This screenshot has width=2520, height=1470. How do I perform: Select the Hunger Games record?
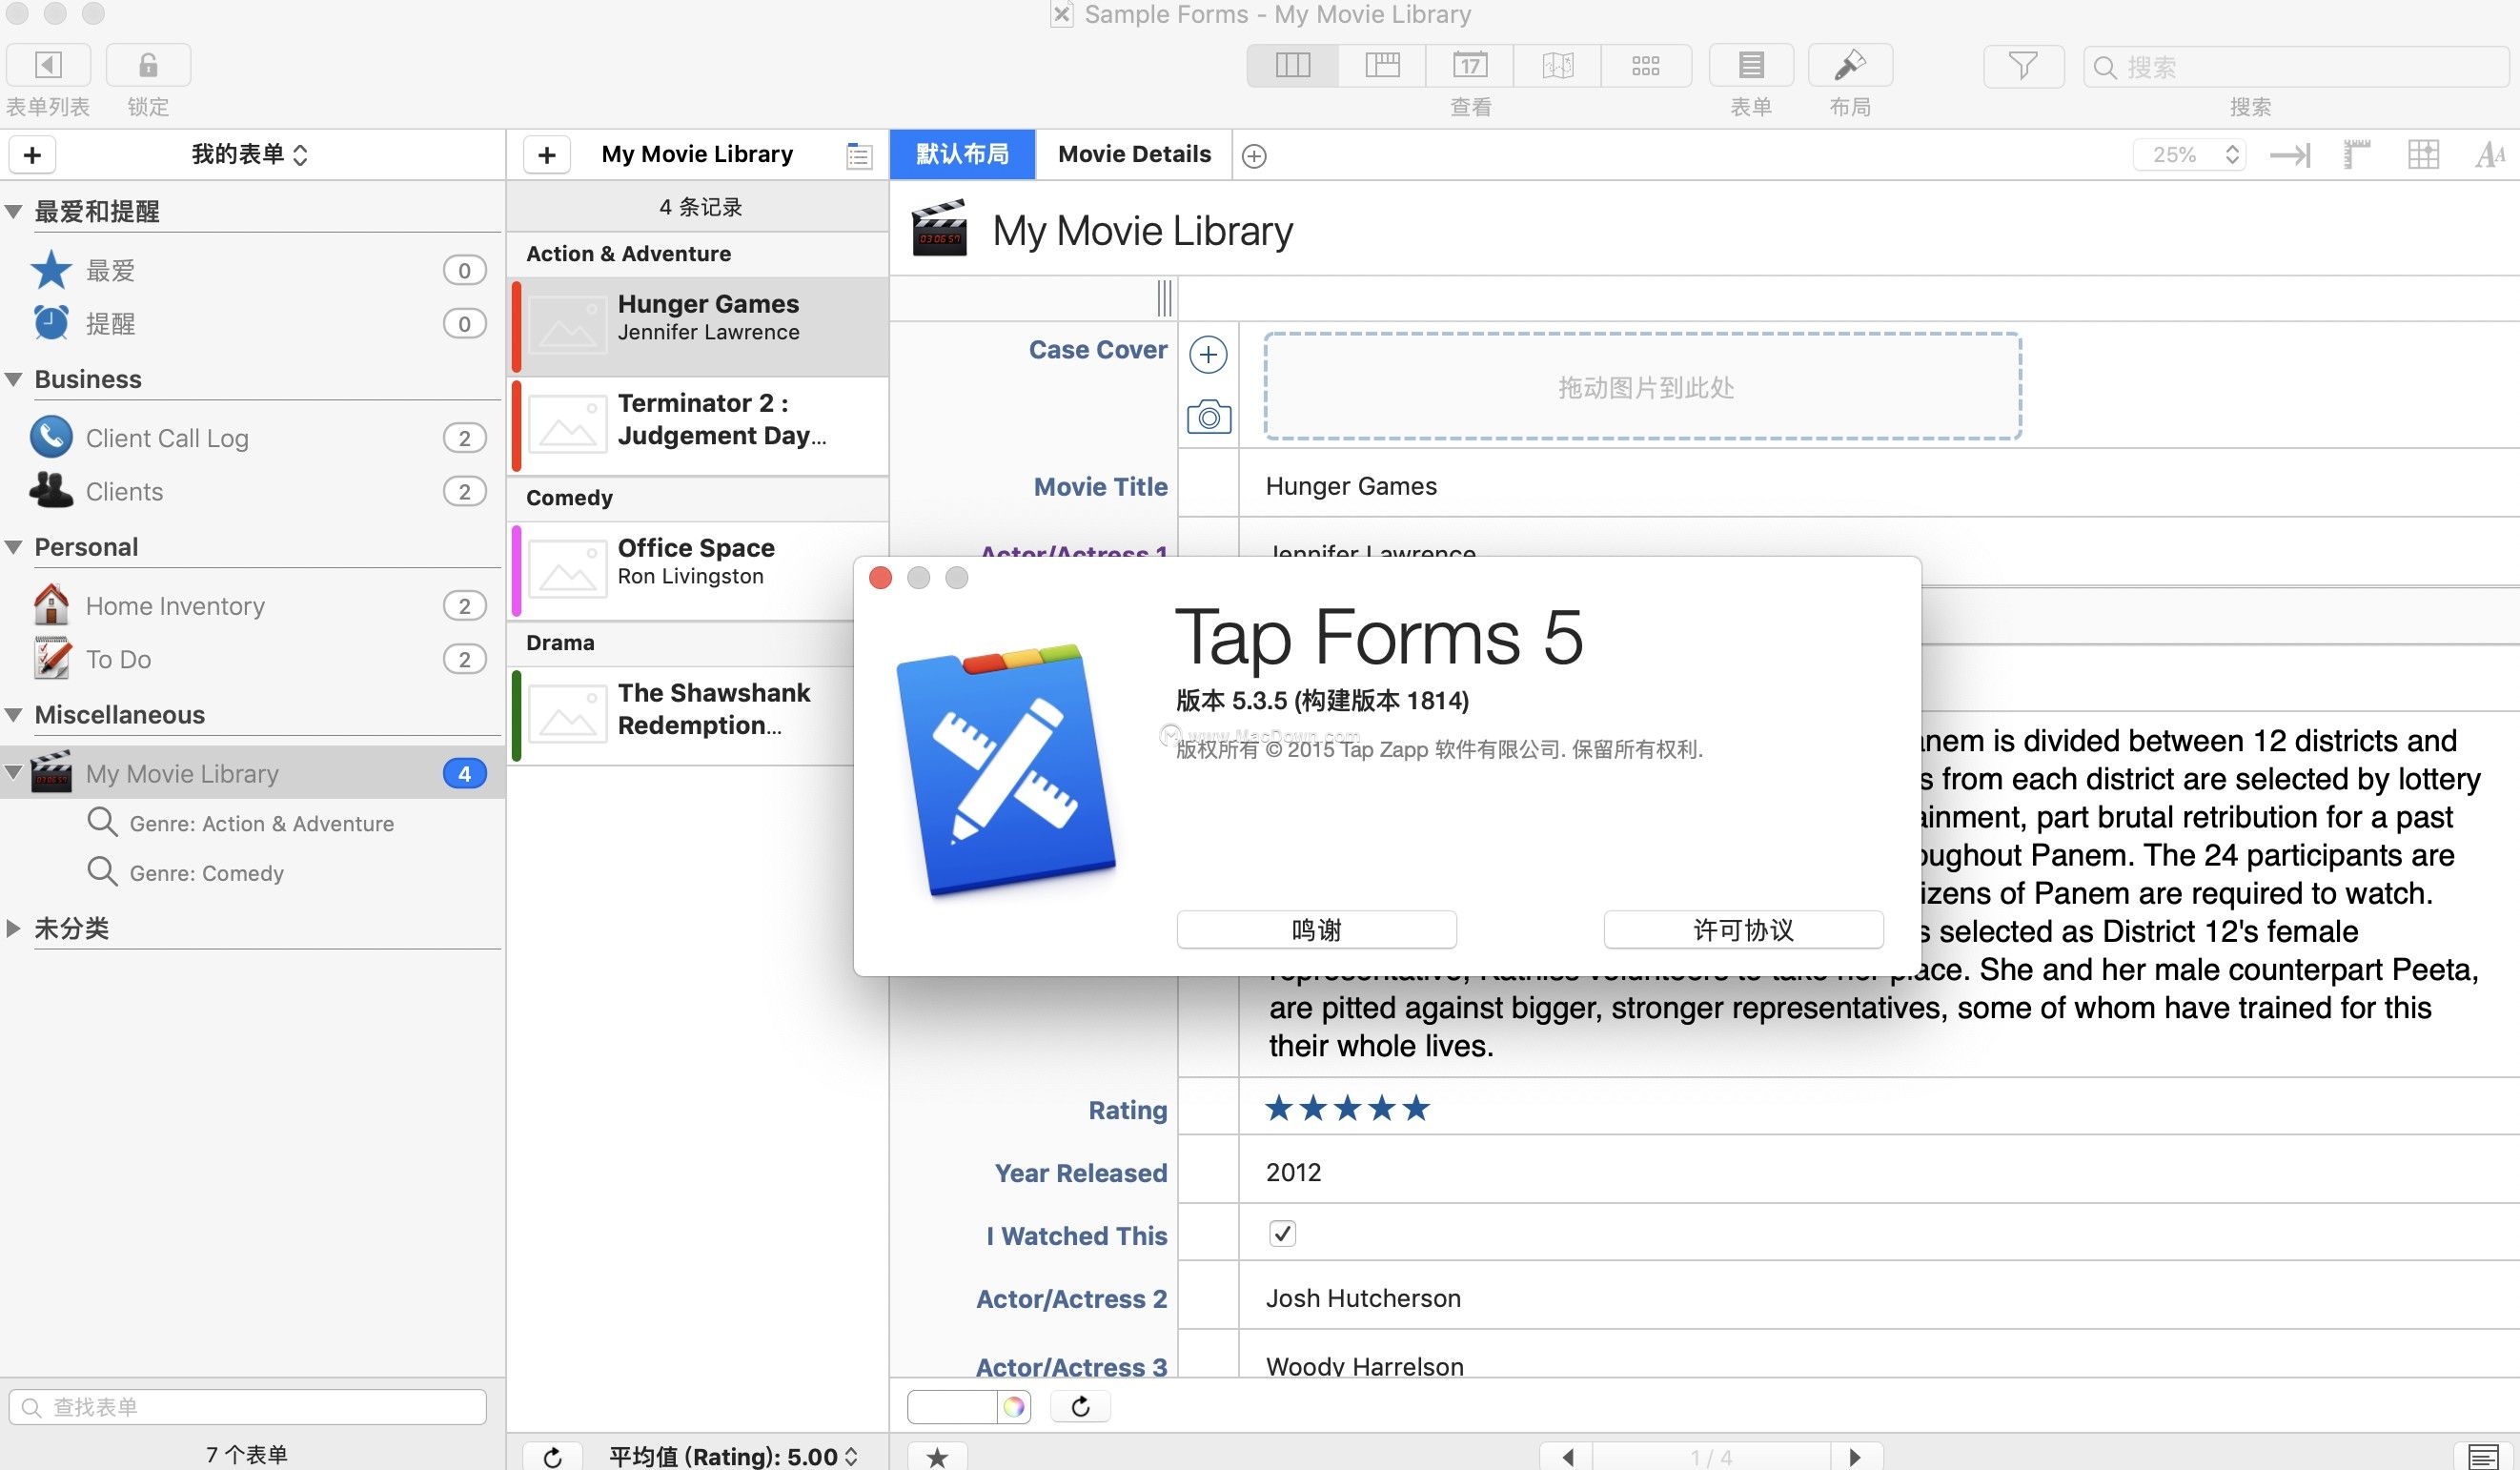click(700, 326)
